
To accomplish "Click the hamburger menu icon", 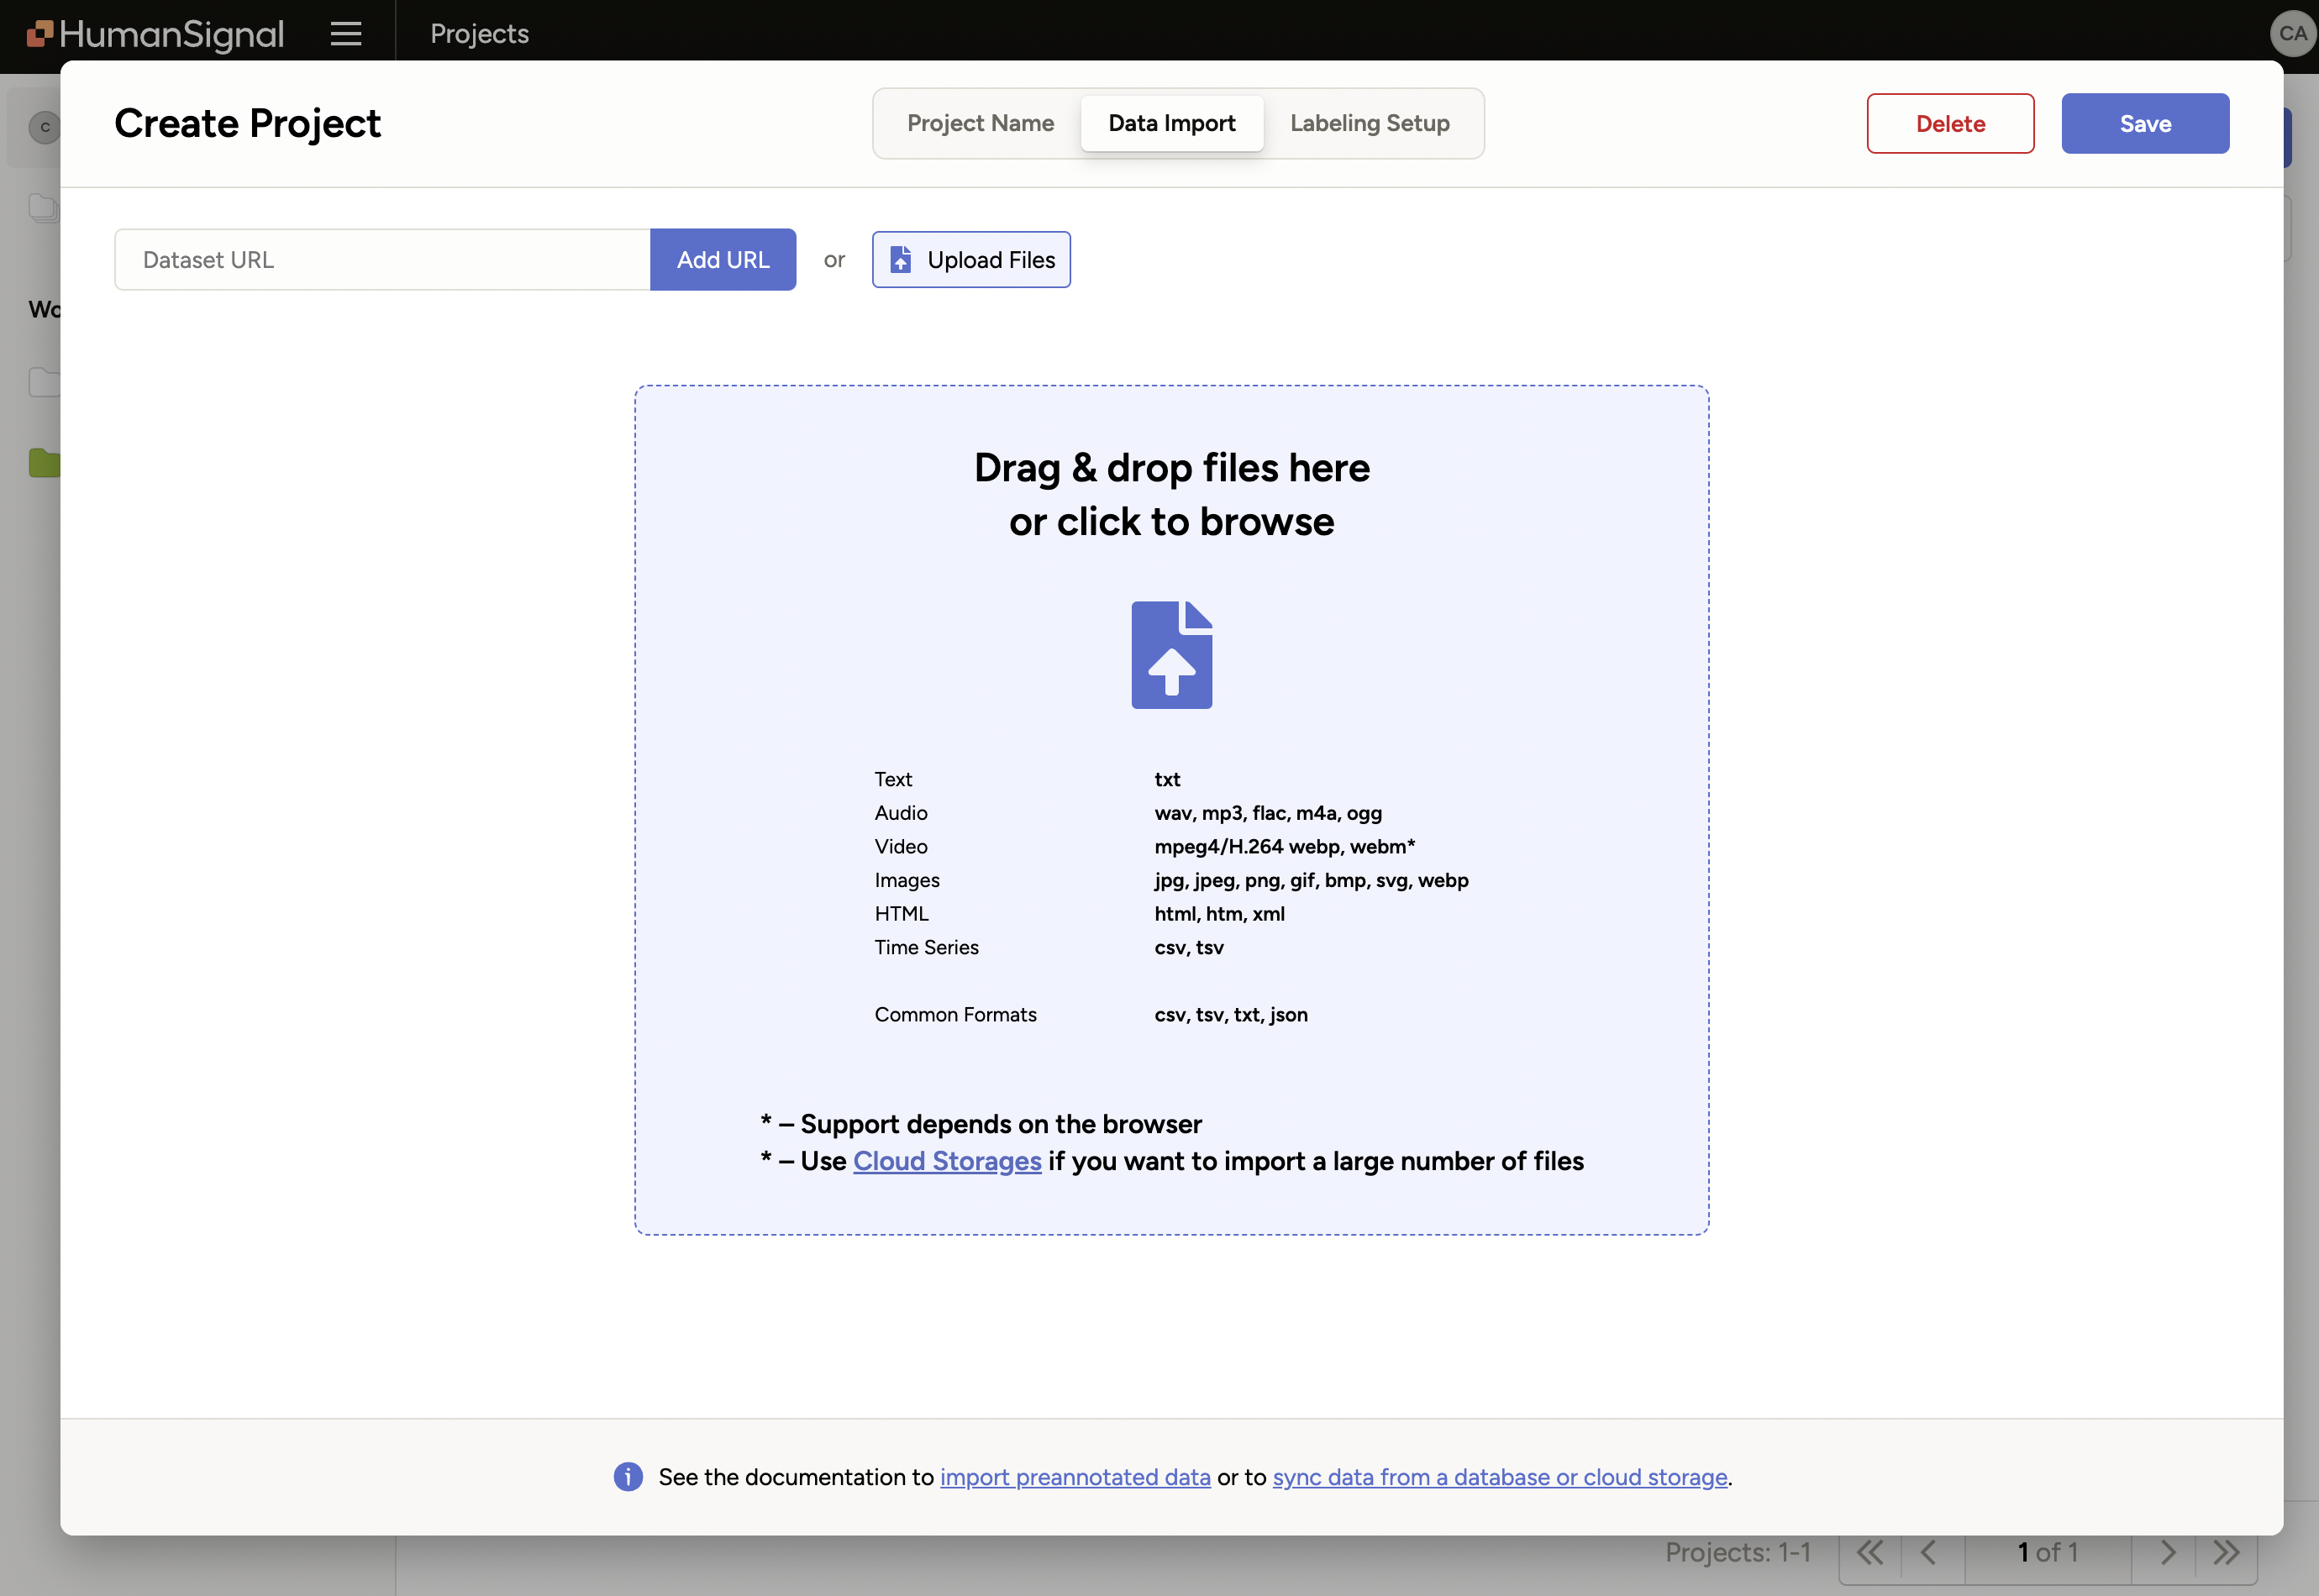I will tap(345, 32).
